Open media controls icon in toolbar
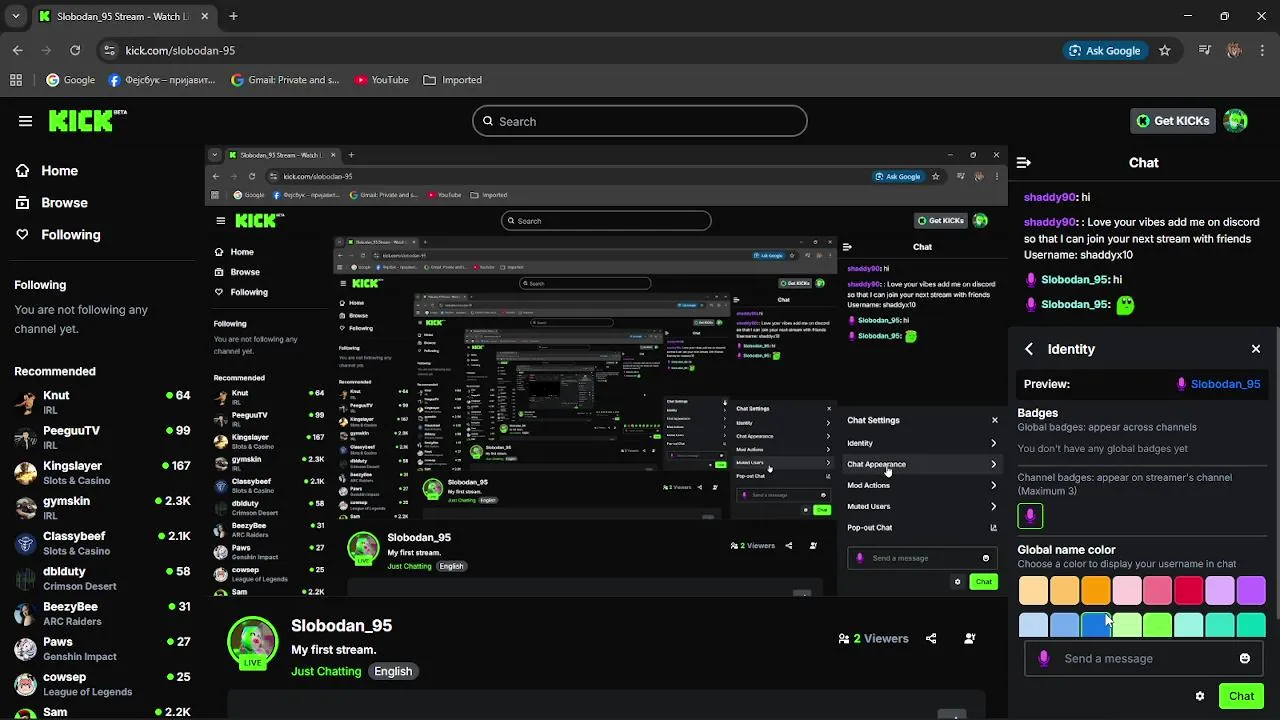 click(x=1205, y=50)
